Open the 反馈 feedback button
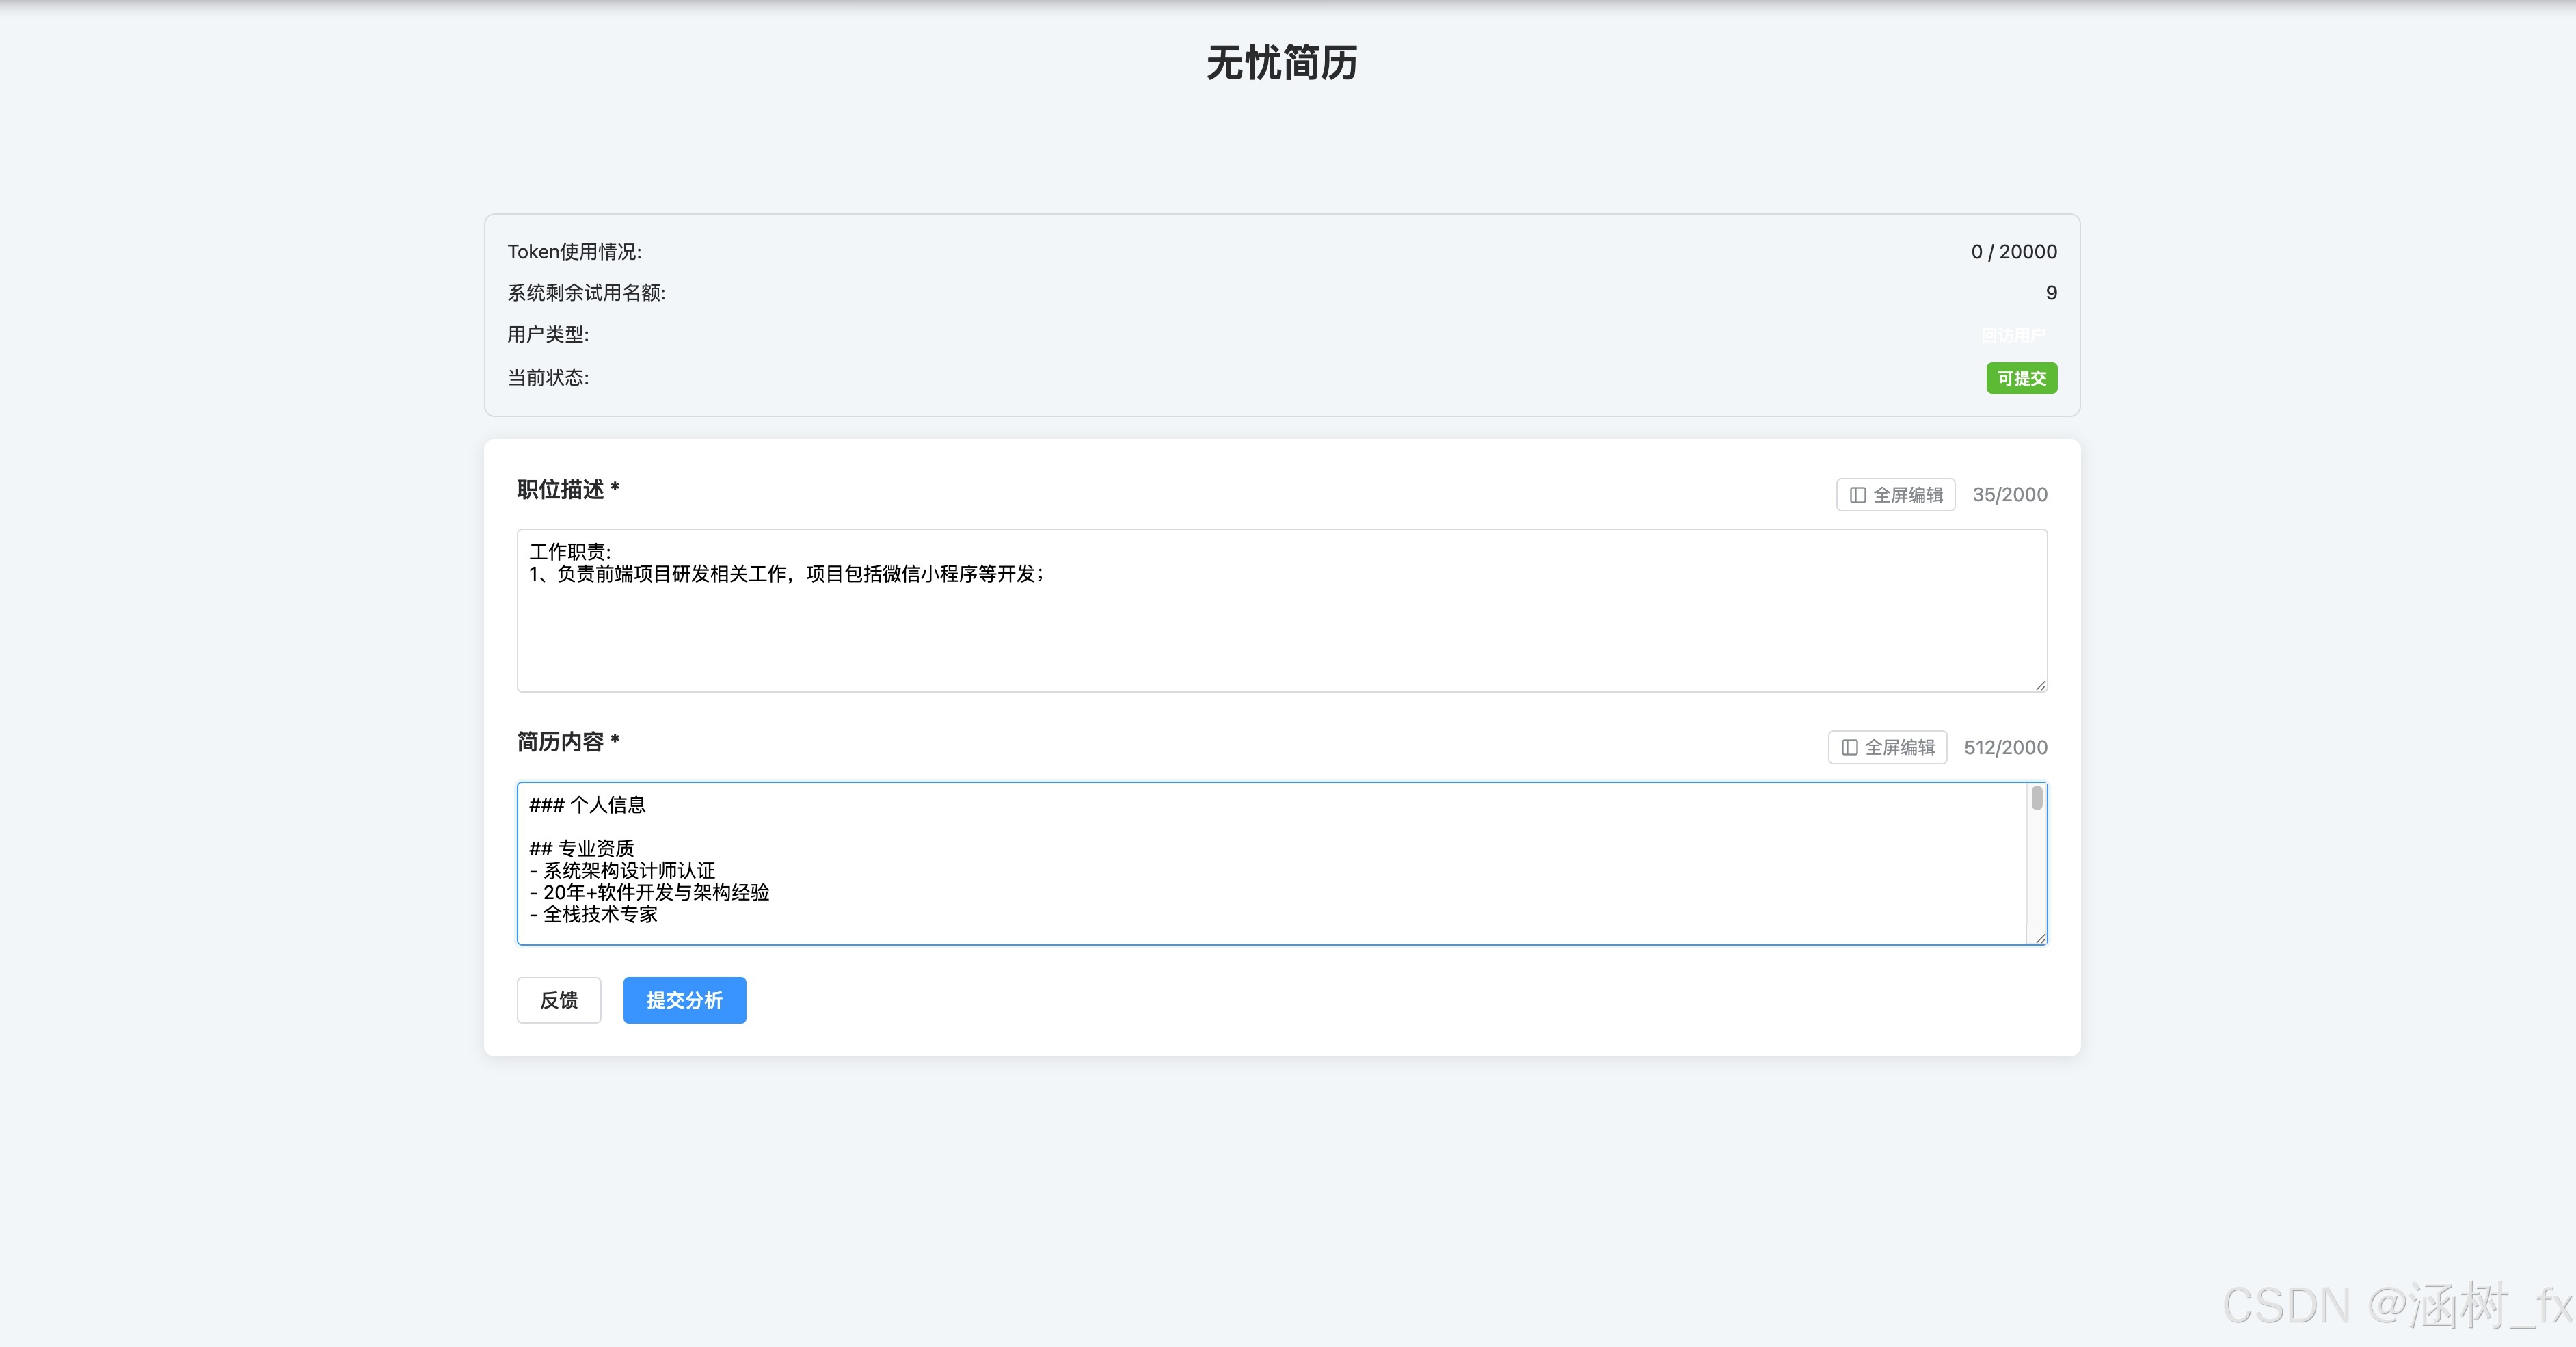 (558, 1000)
